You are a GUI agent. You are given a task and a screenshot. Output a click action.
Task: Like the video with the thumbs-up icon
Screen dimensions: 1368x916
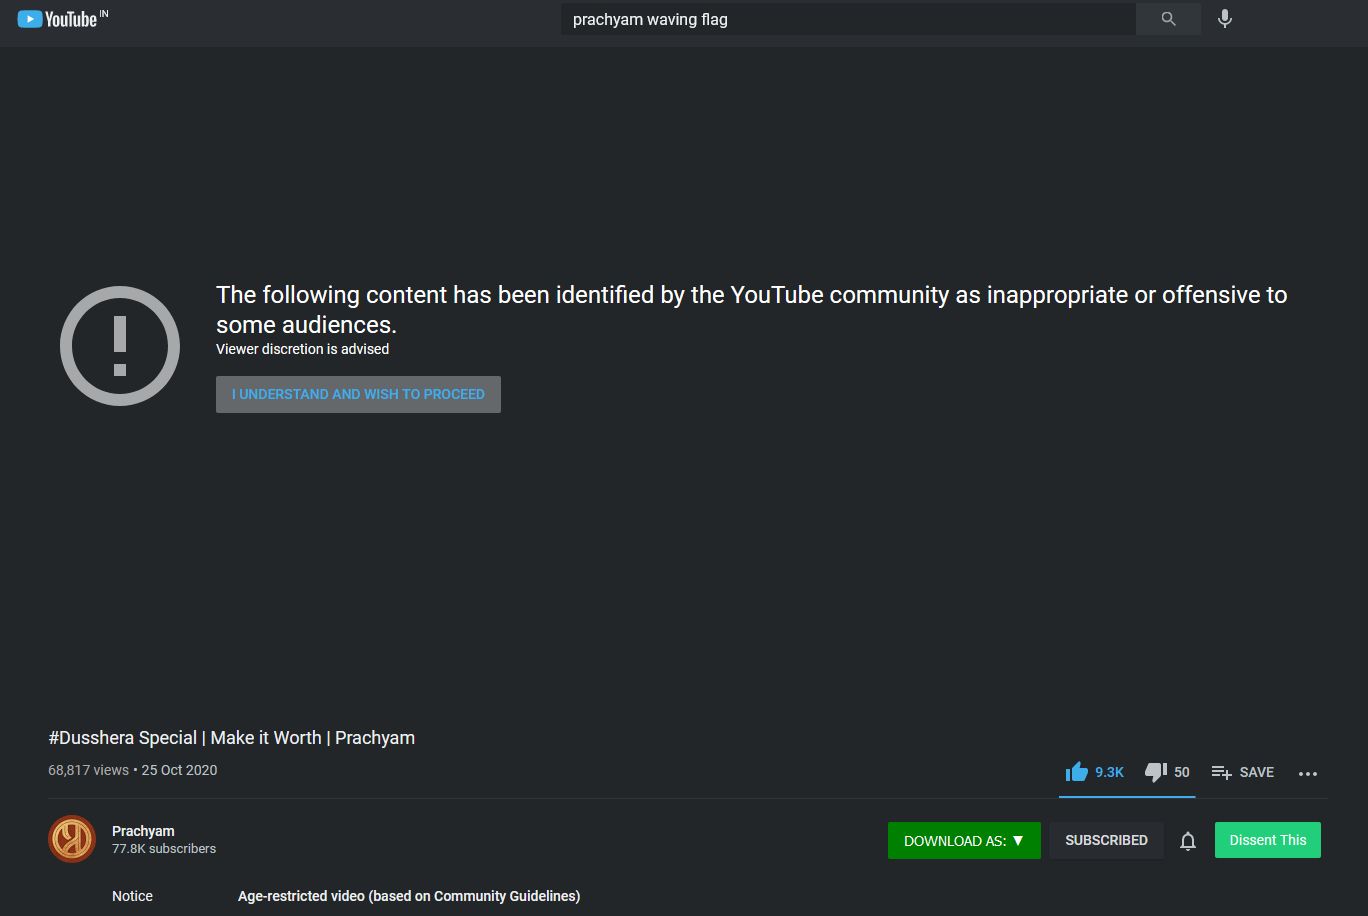tap(1077, 771)
